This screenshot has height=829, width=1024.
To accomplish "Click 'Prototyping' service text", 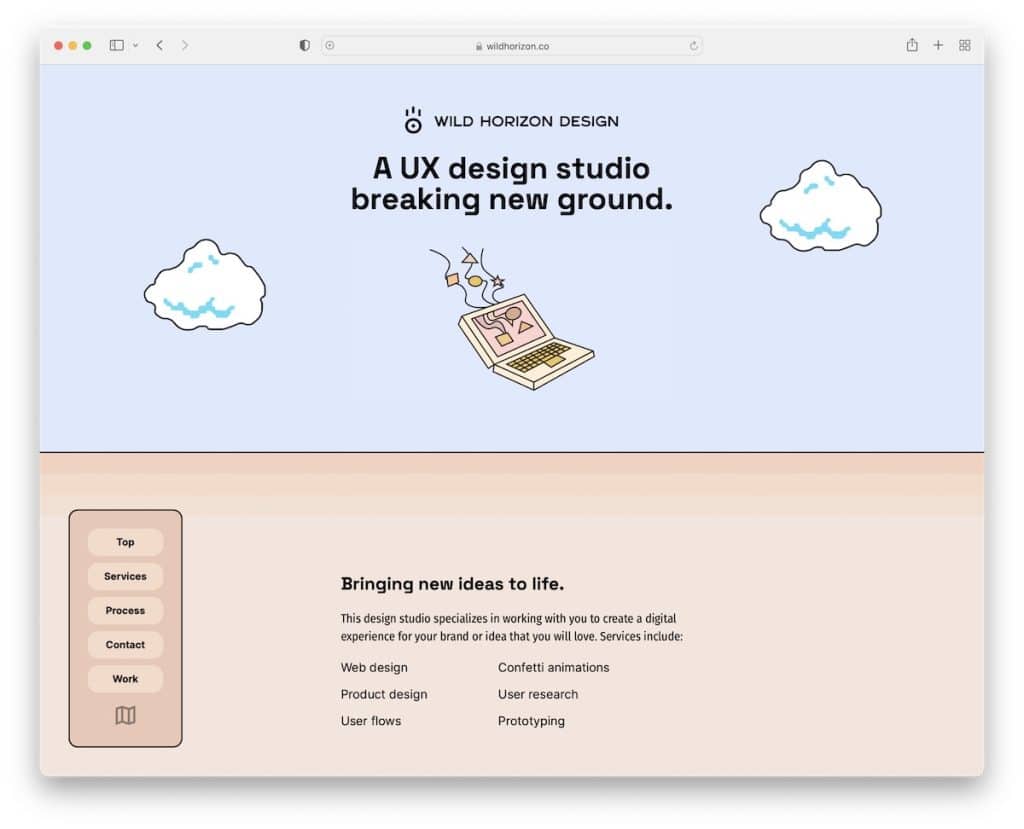I will pos(532,721).
